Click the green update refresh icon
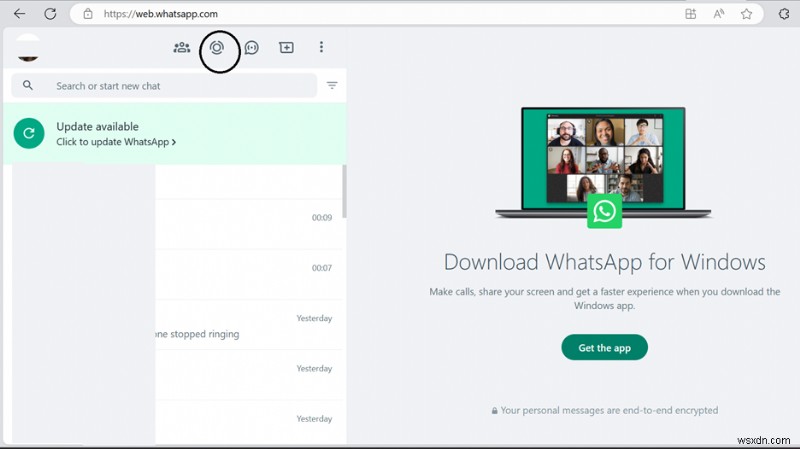Image resolution: width=800 pixels, height=449 pixels. click(29, 133)
